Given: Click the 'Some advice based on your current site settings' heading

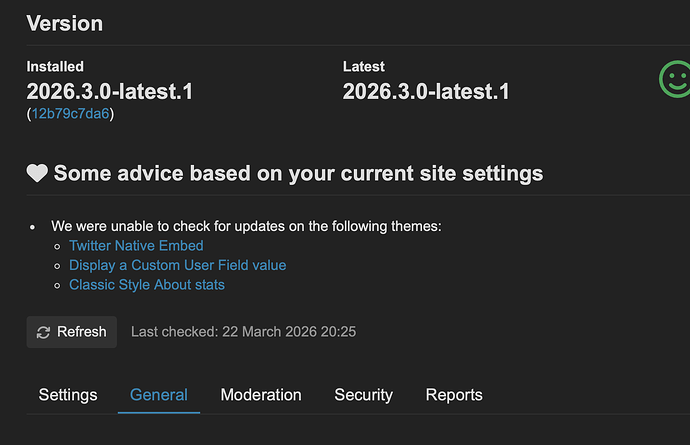Looking at the screenshot, I should point(298,173).
